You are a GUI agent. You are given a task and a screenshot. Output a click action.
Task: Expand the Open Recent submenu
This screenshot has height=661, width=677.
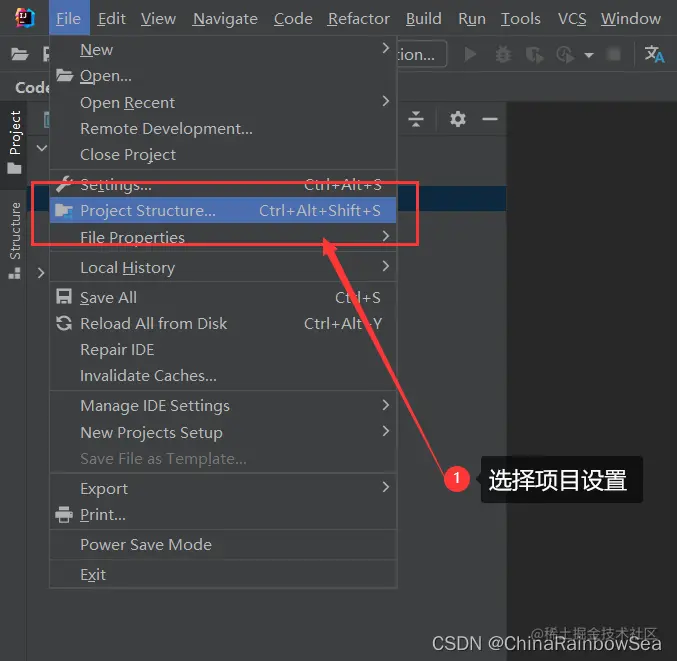[223, 102]
